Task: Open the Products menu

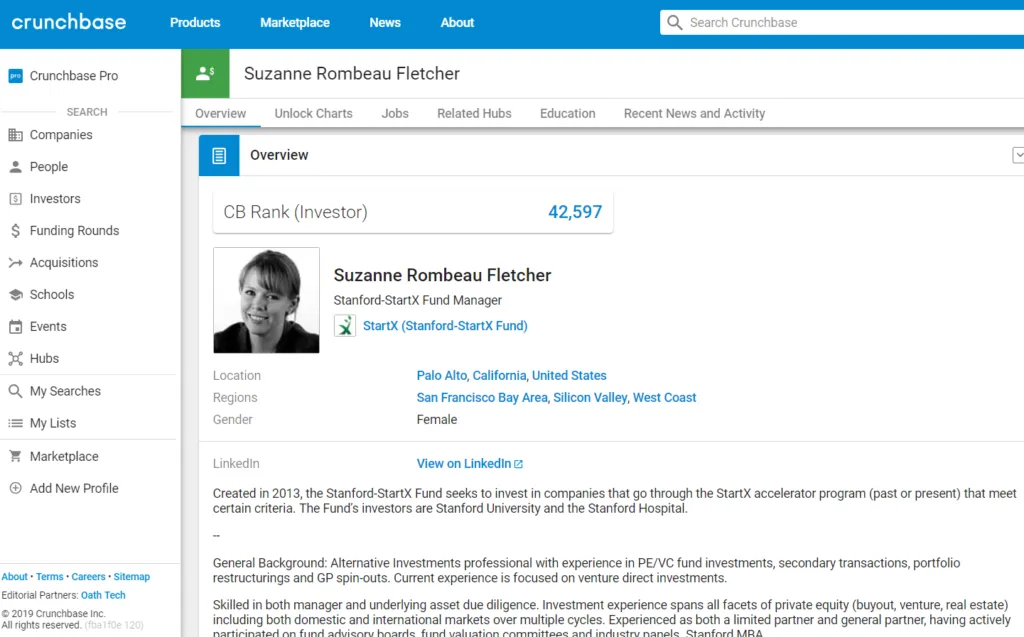Action: click(x=195, y=23)
